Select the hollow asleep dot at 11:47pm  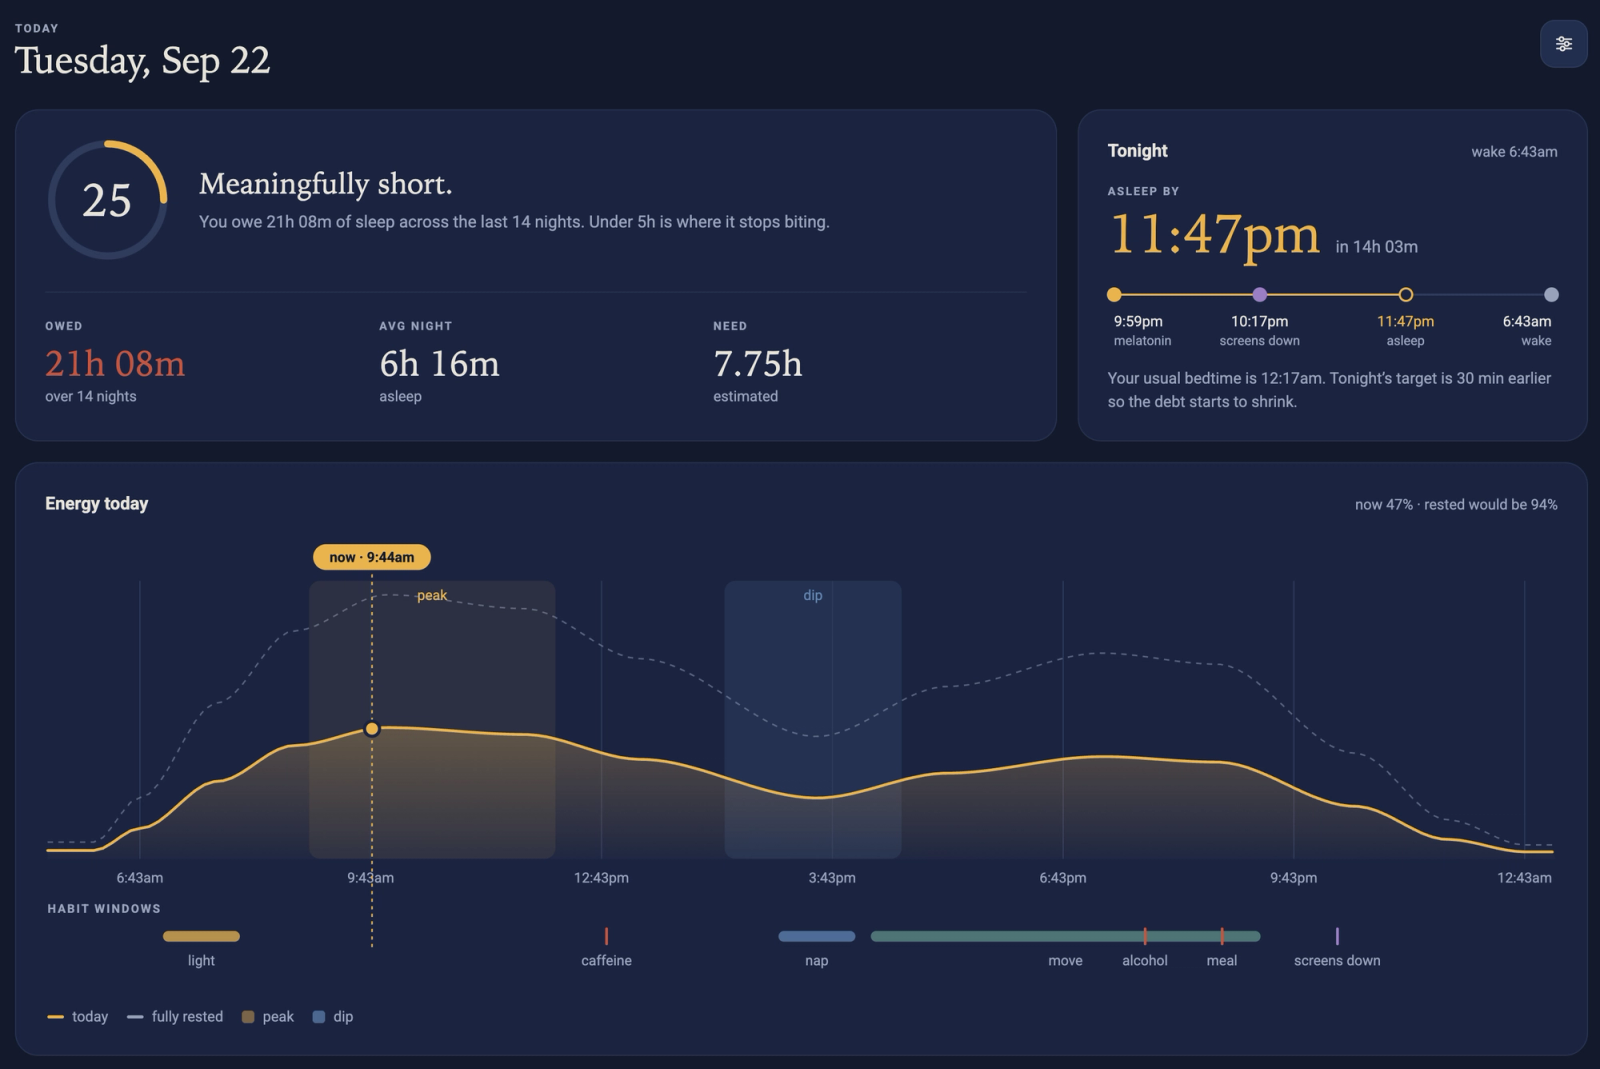click(1405, 294)
